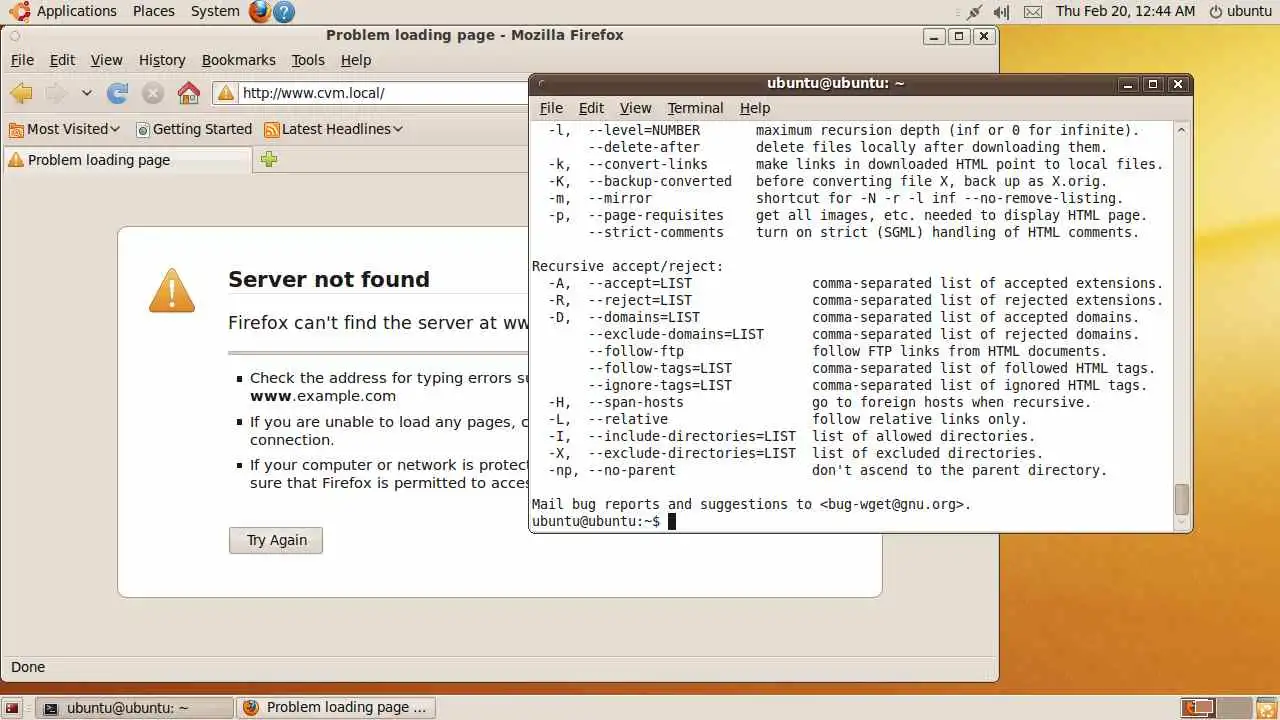
Task: Click the Show Desktop icon in bottom panel
Action: [x=13, y=708]
